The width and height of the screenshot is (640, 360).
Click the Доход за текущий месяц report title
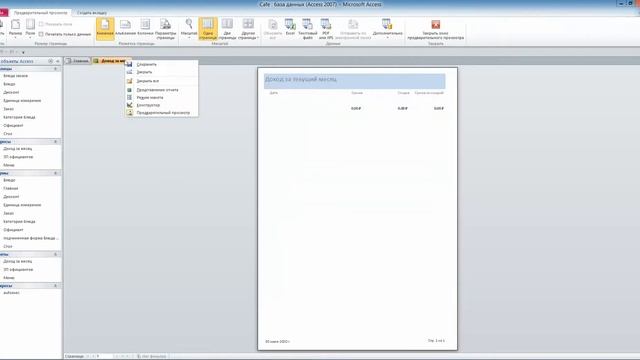[x=301, y=79]
